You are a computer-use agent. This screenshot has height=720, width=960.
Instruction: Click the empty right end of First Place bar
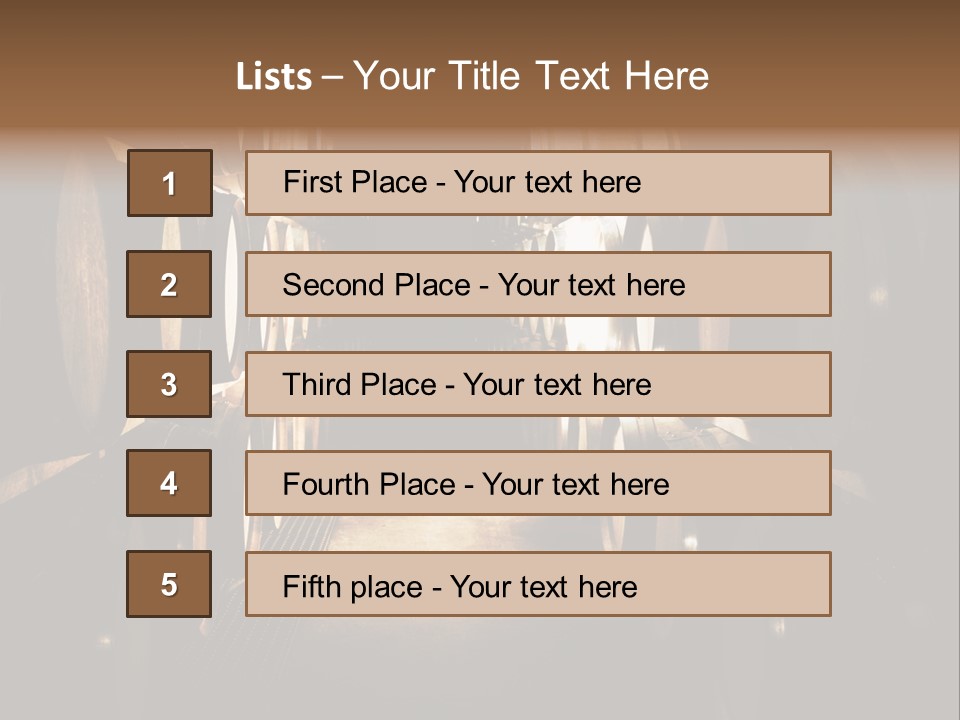760,183
